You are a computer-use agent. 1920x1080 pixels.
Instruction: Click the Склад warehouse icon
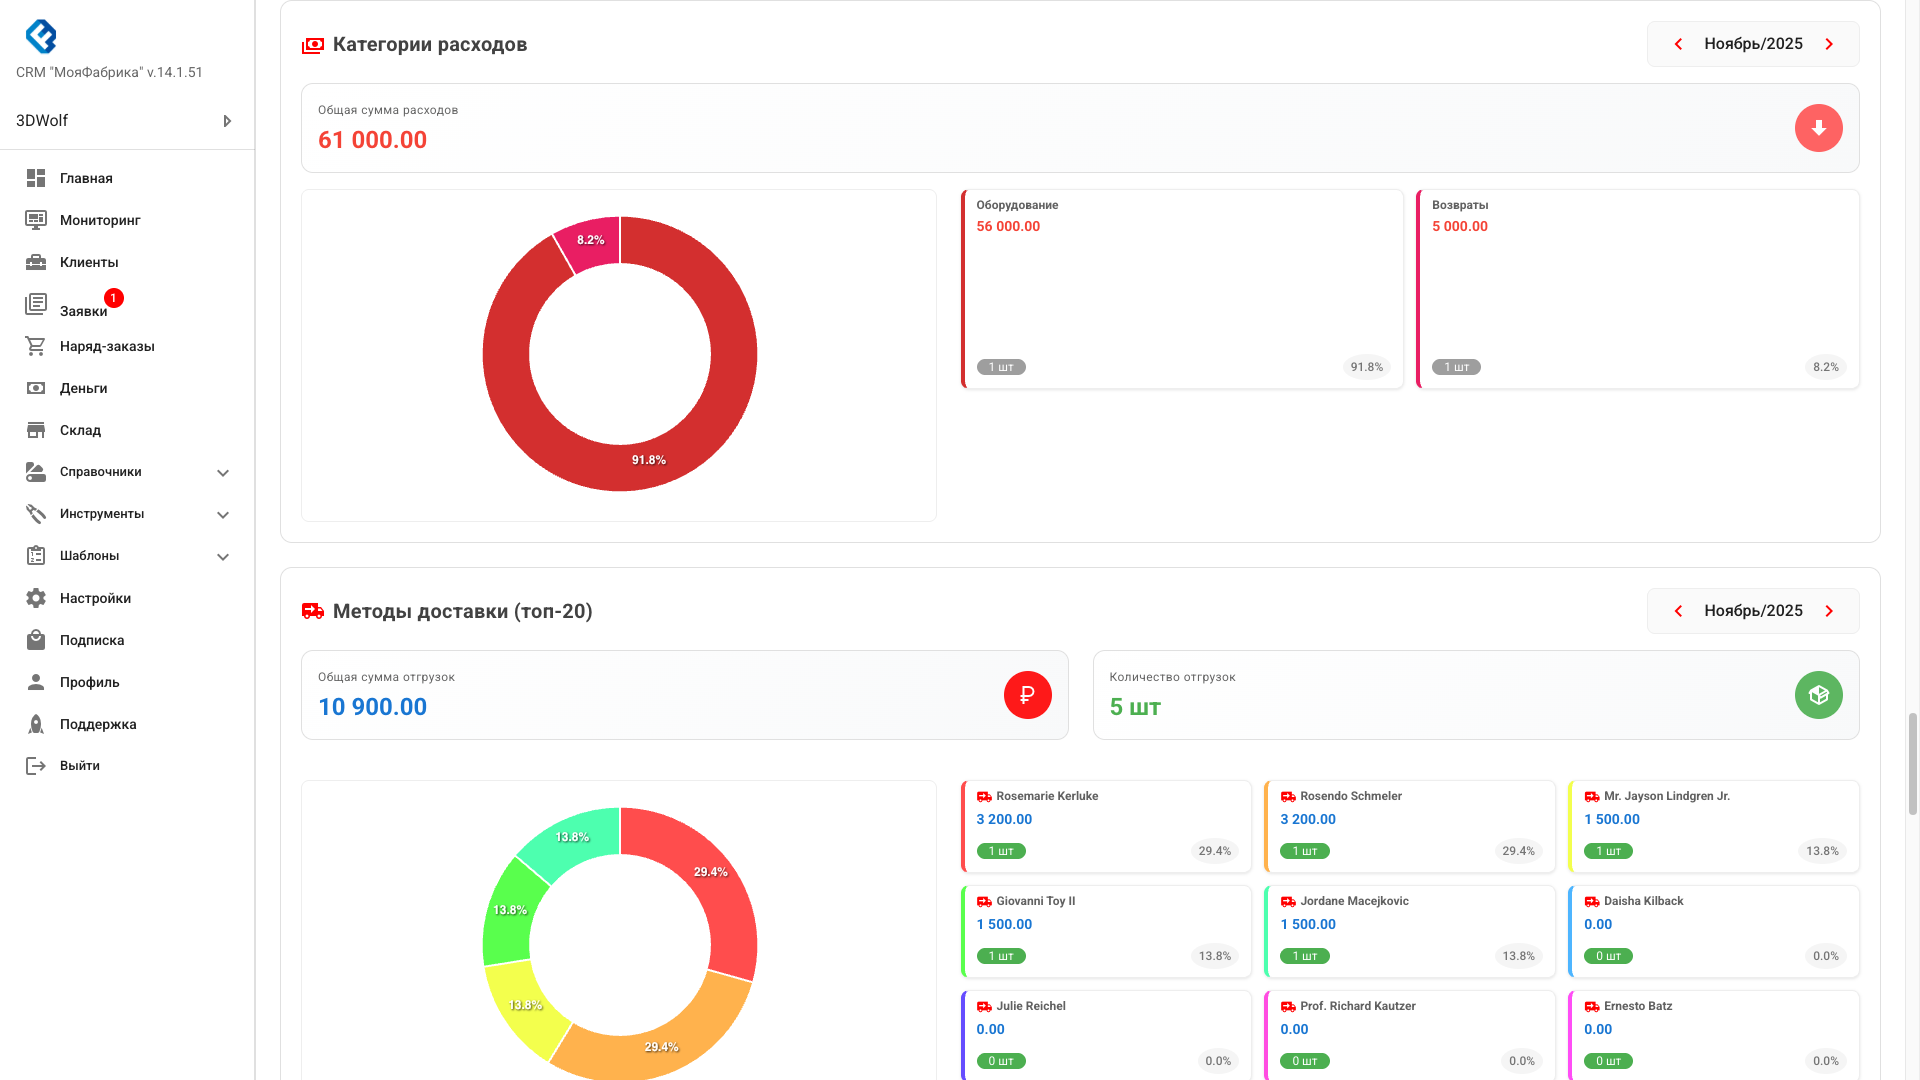pos(36,430)
